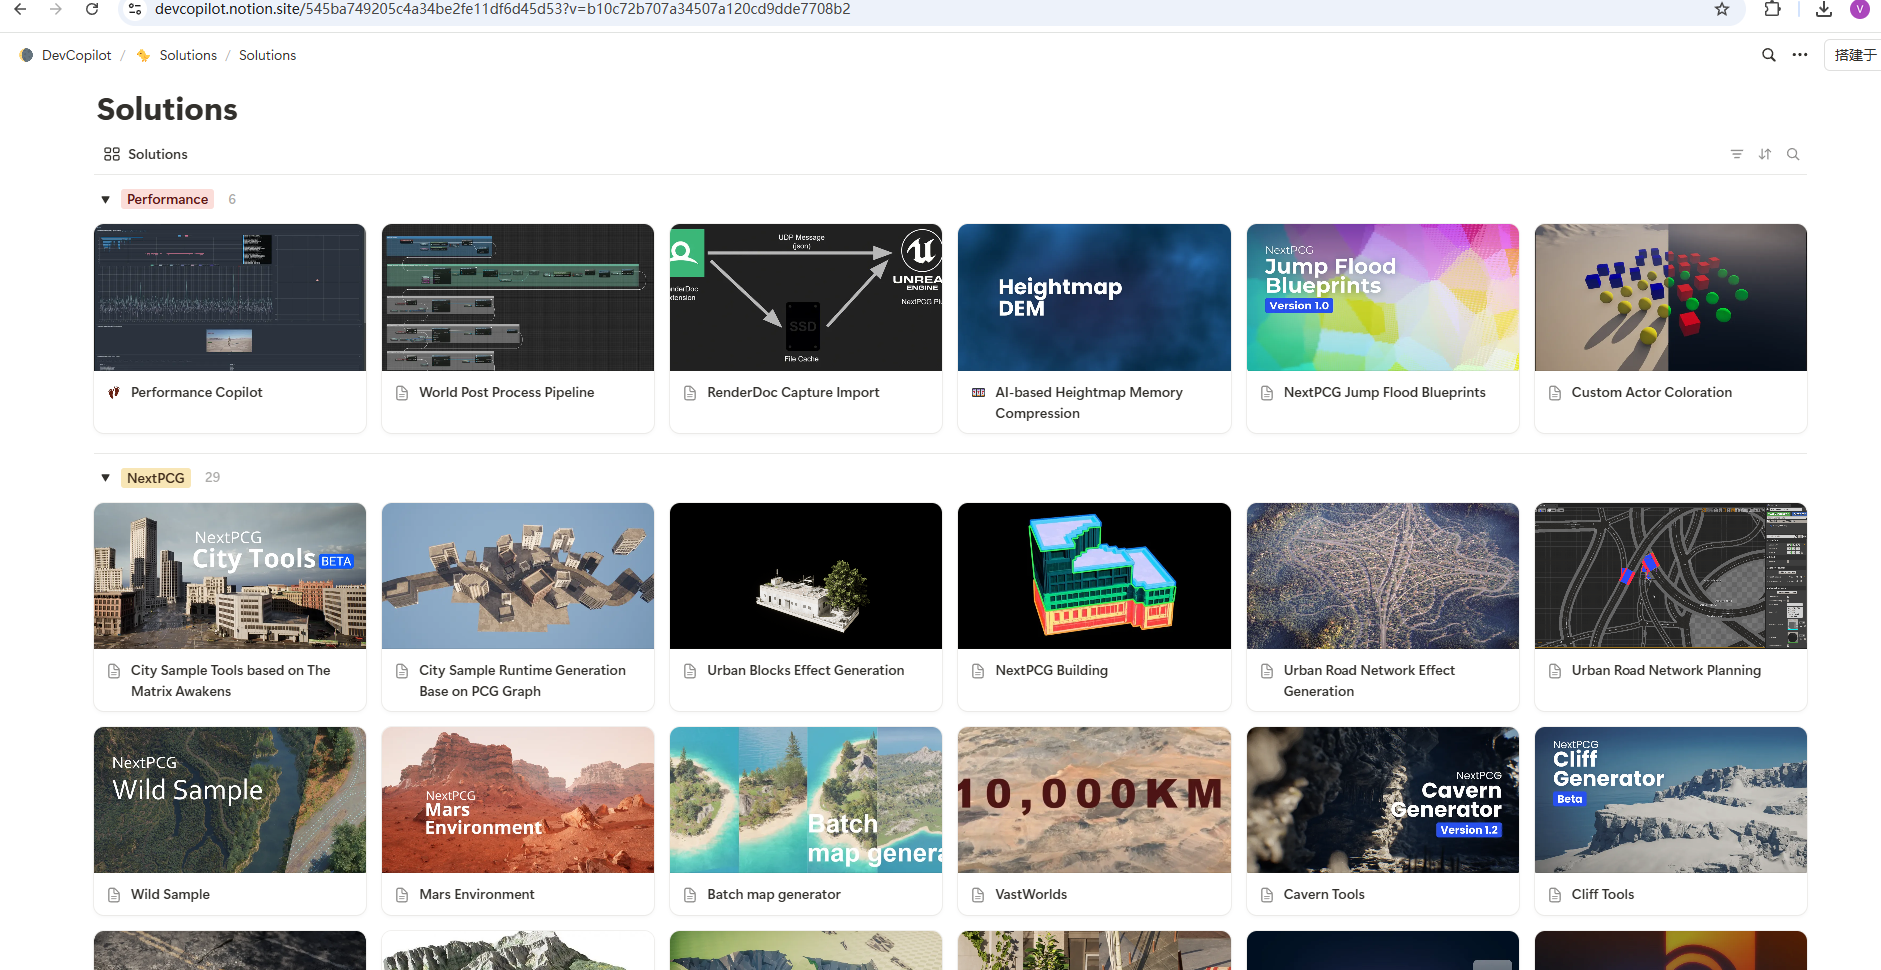Open Cliff Generator cover image
The height and width of the screenshot is (970, 1881).
point(1670,800)
